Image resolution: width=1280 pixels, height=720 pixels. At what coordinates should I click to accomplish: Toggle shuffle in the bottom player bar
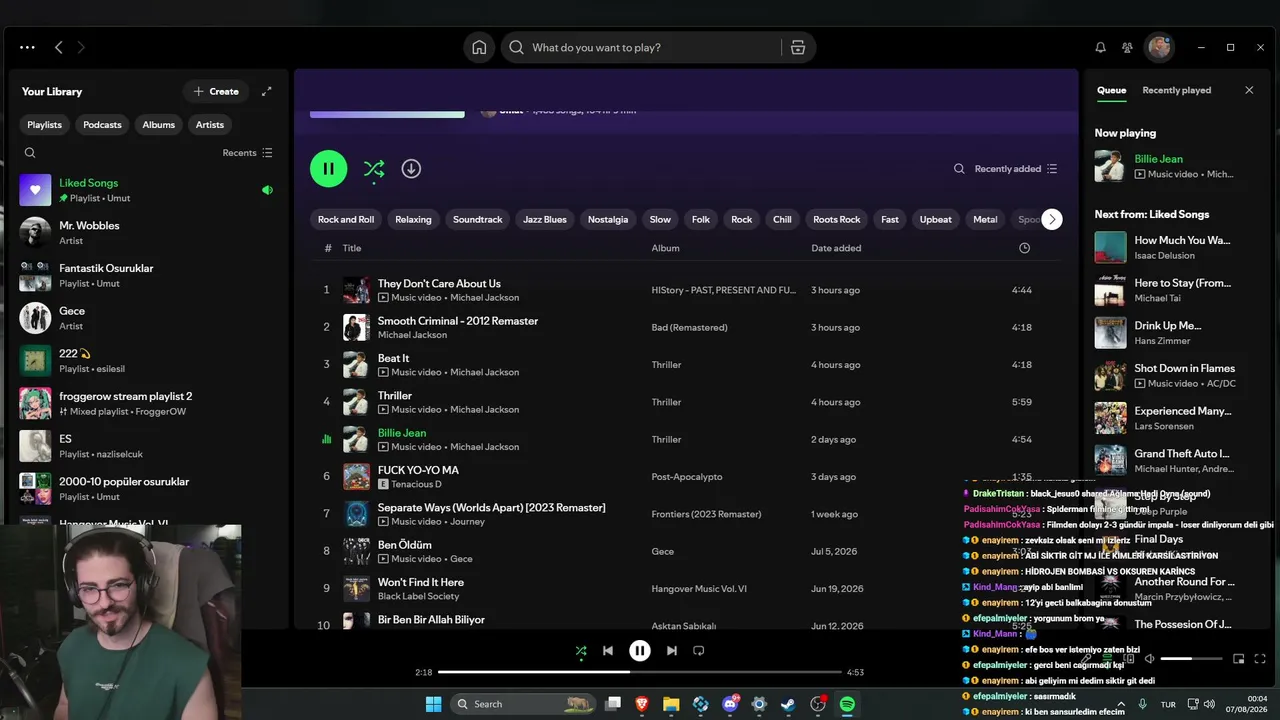[581, 651]
